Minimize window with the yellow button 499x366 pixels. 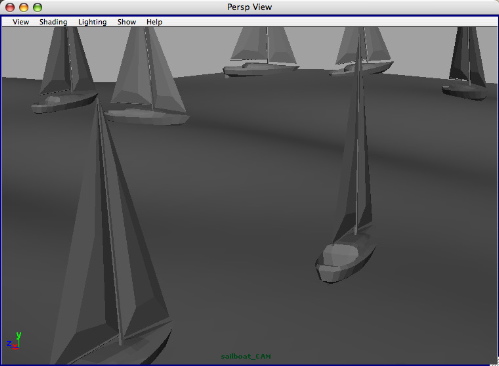(x=24, y=7)
